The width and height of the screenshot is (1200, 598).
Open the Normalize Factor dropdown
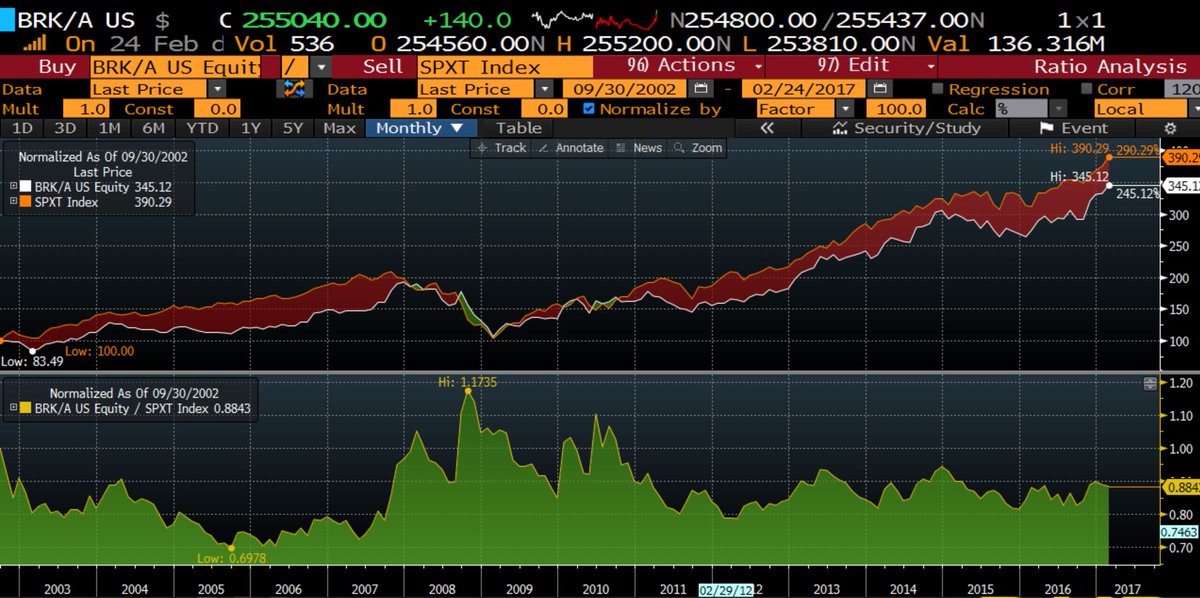point(845,109)
